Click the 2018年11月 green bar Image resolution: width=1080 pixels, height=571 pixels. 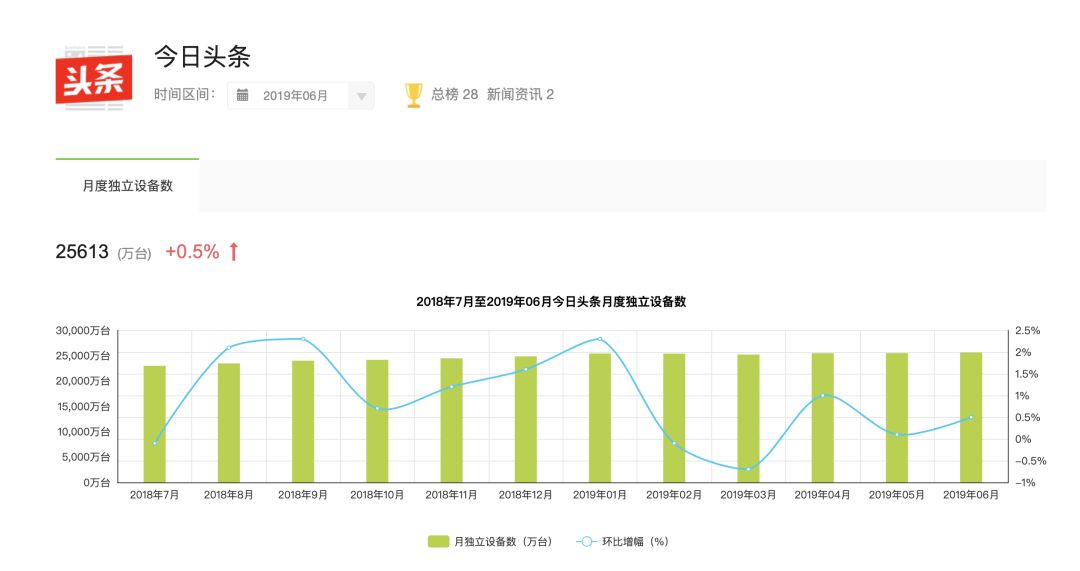tap(451, 420)
